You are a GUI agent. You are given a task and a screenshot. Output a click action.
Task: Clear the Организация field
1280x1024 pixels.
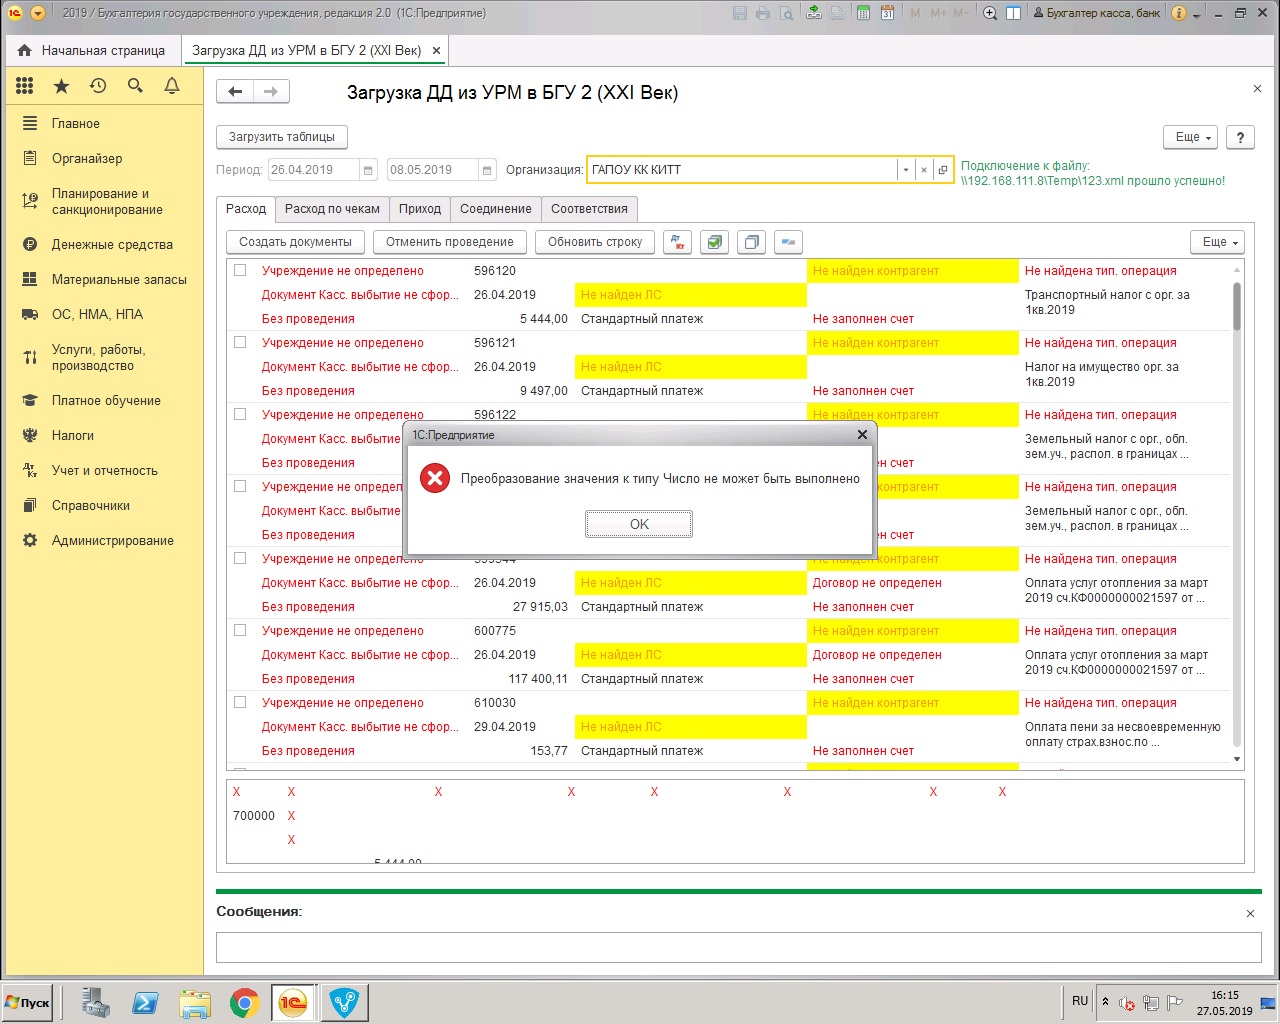pos(924,170)
